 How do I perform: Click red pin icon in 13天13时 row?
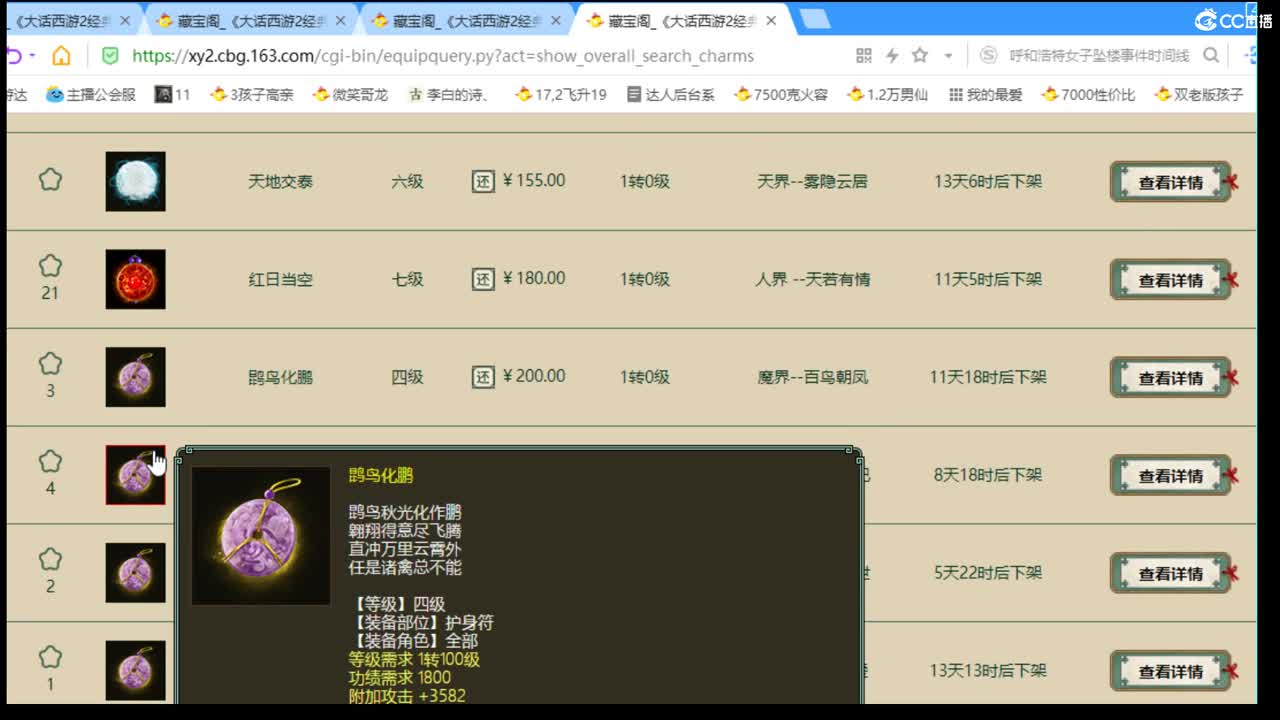[x=1231, y=672]
